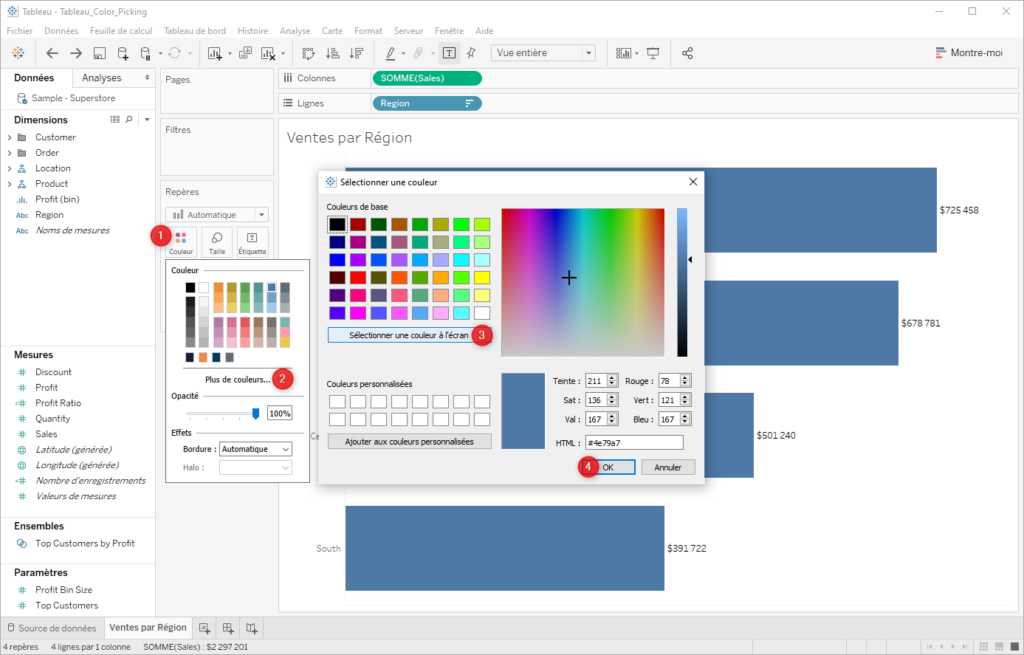Open the Format menu
The height and width of the screenshot is (655, 1024).
point(368,31)
